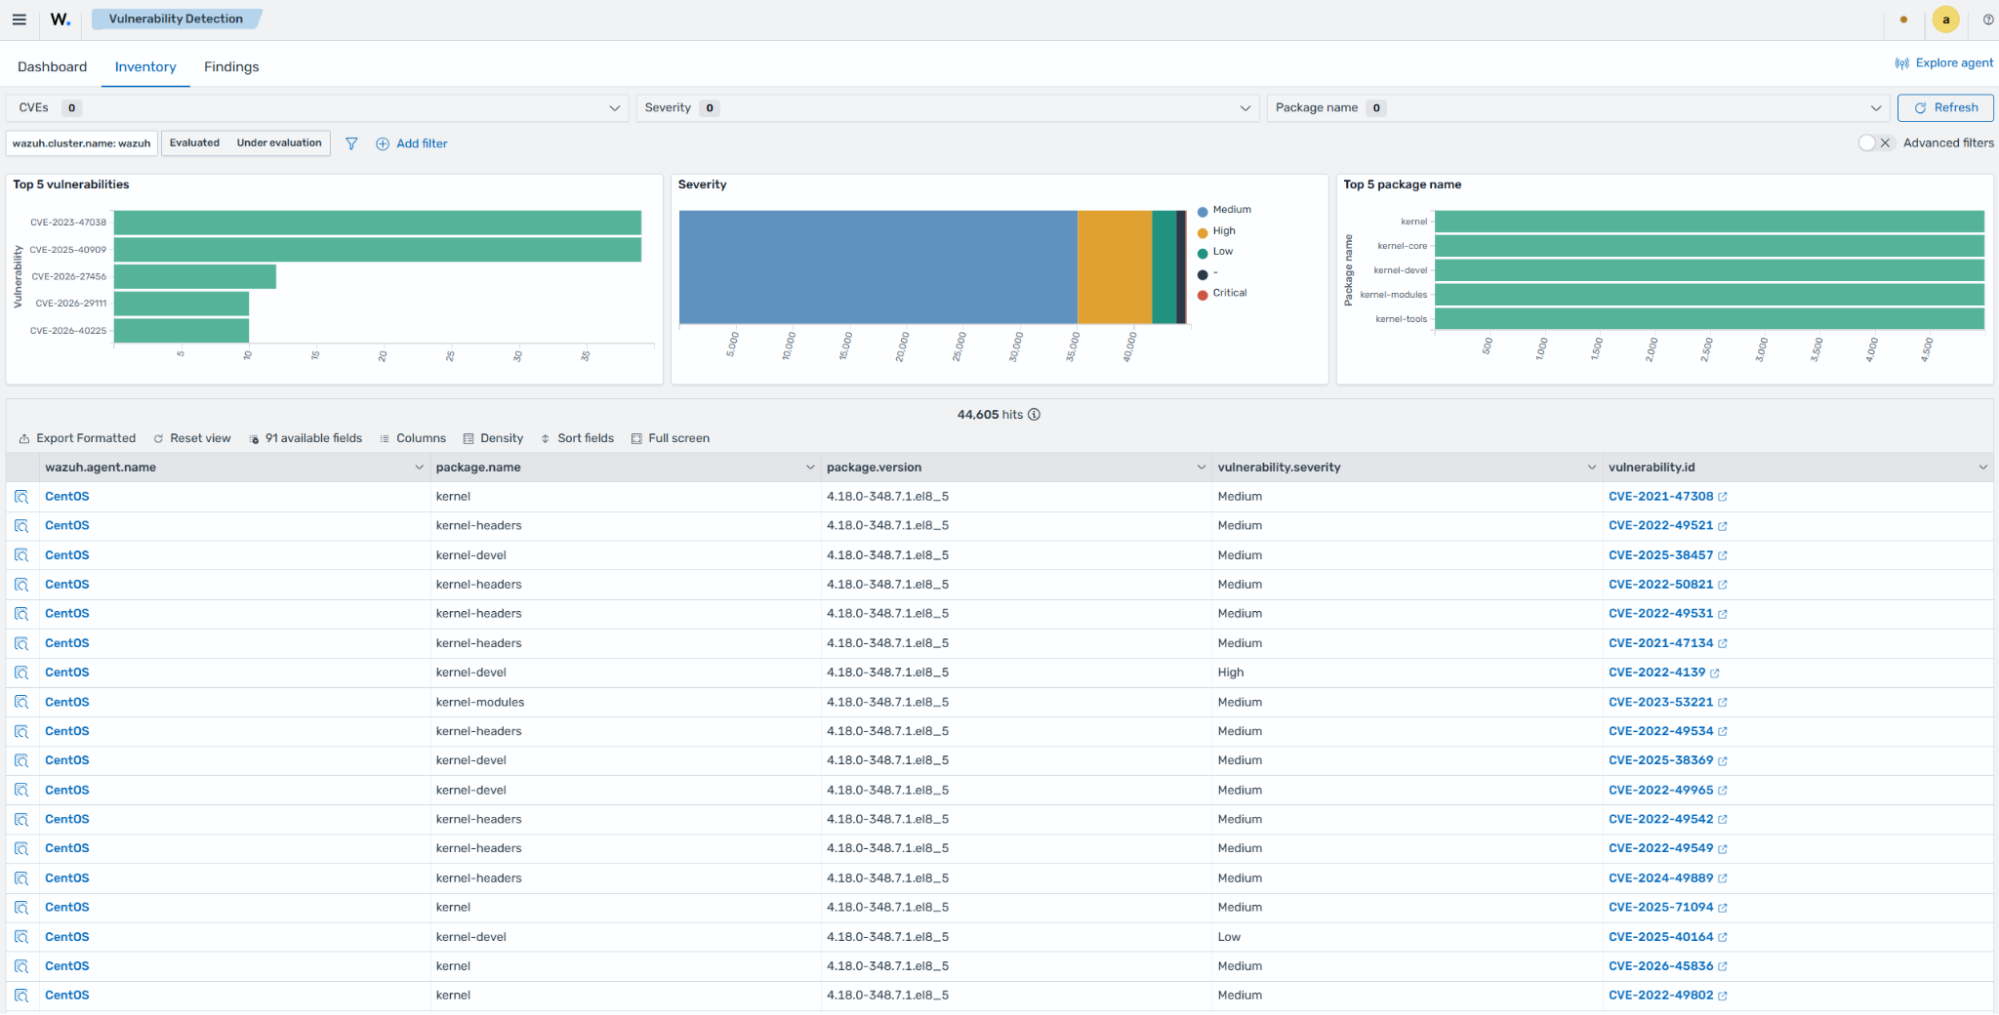1999x1015 pixels.
Task: Click Reset view
Action: click(x=192, y=438)
